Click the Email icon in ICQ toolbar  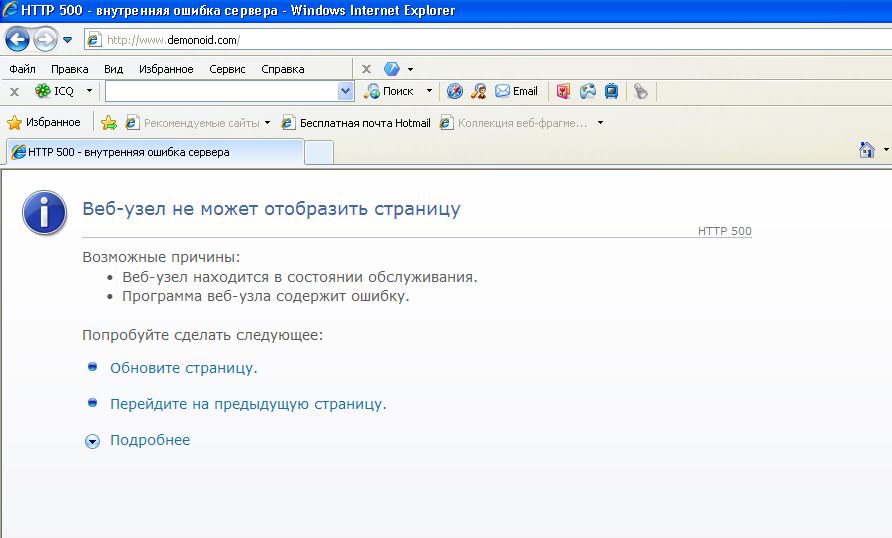pyautogui.click(x=517, y=91)
